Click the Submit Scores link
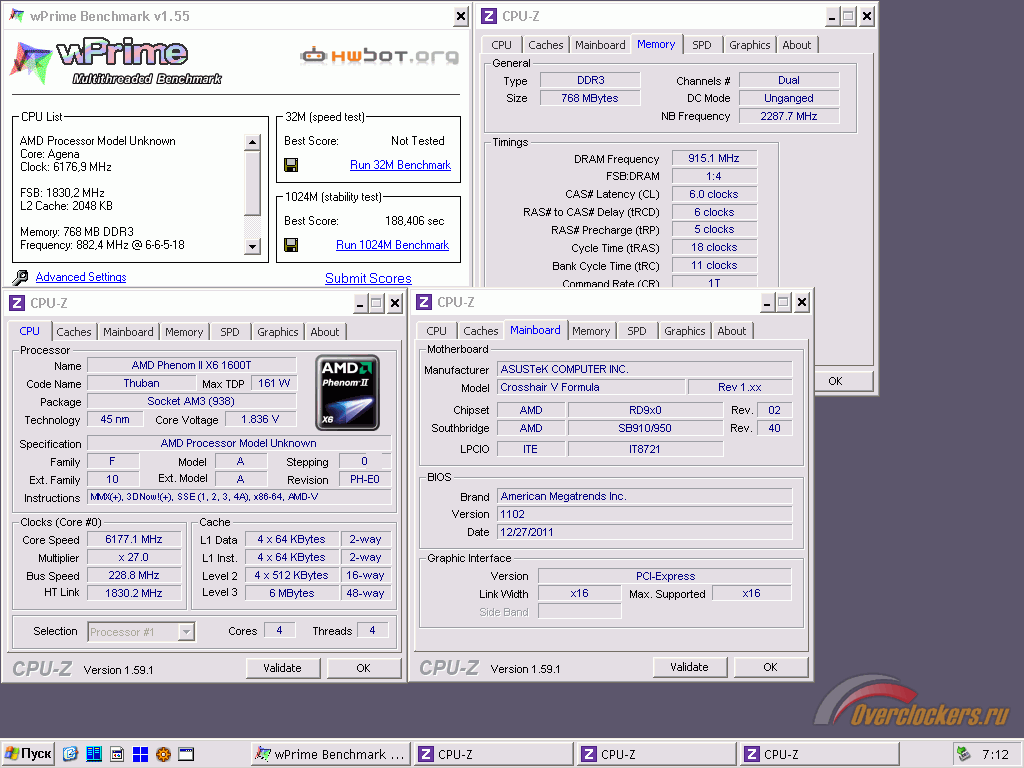 (x=368, y=278)
